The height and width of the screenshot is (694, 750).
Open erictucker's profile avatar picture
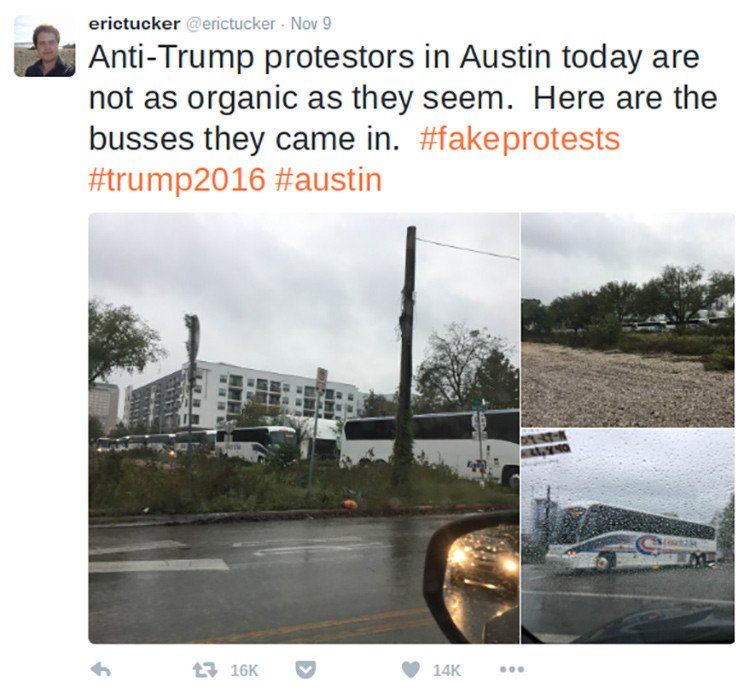coord(44,46)
